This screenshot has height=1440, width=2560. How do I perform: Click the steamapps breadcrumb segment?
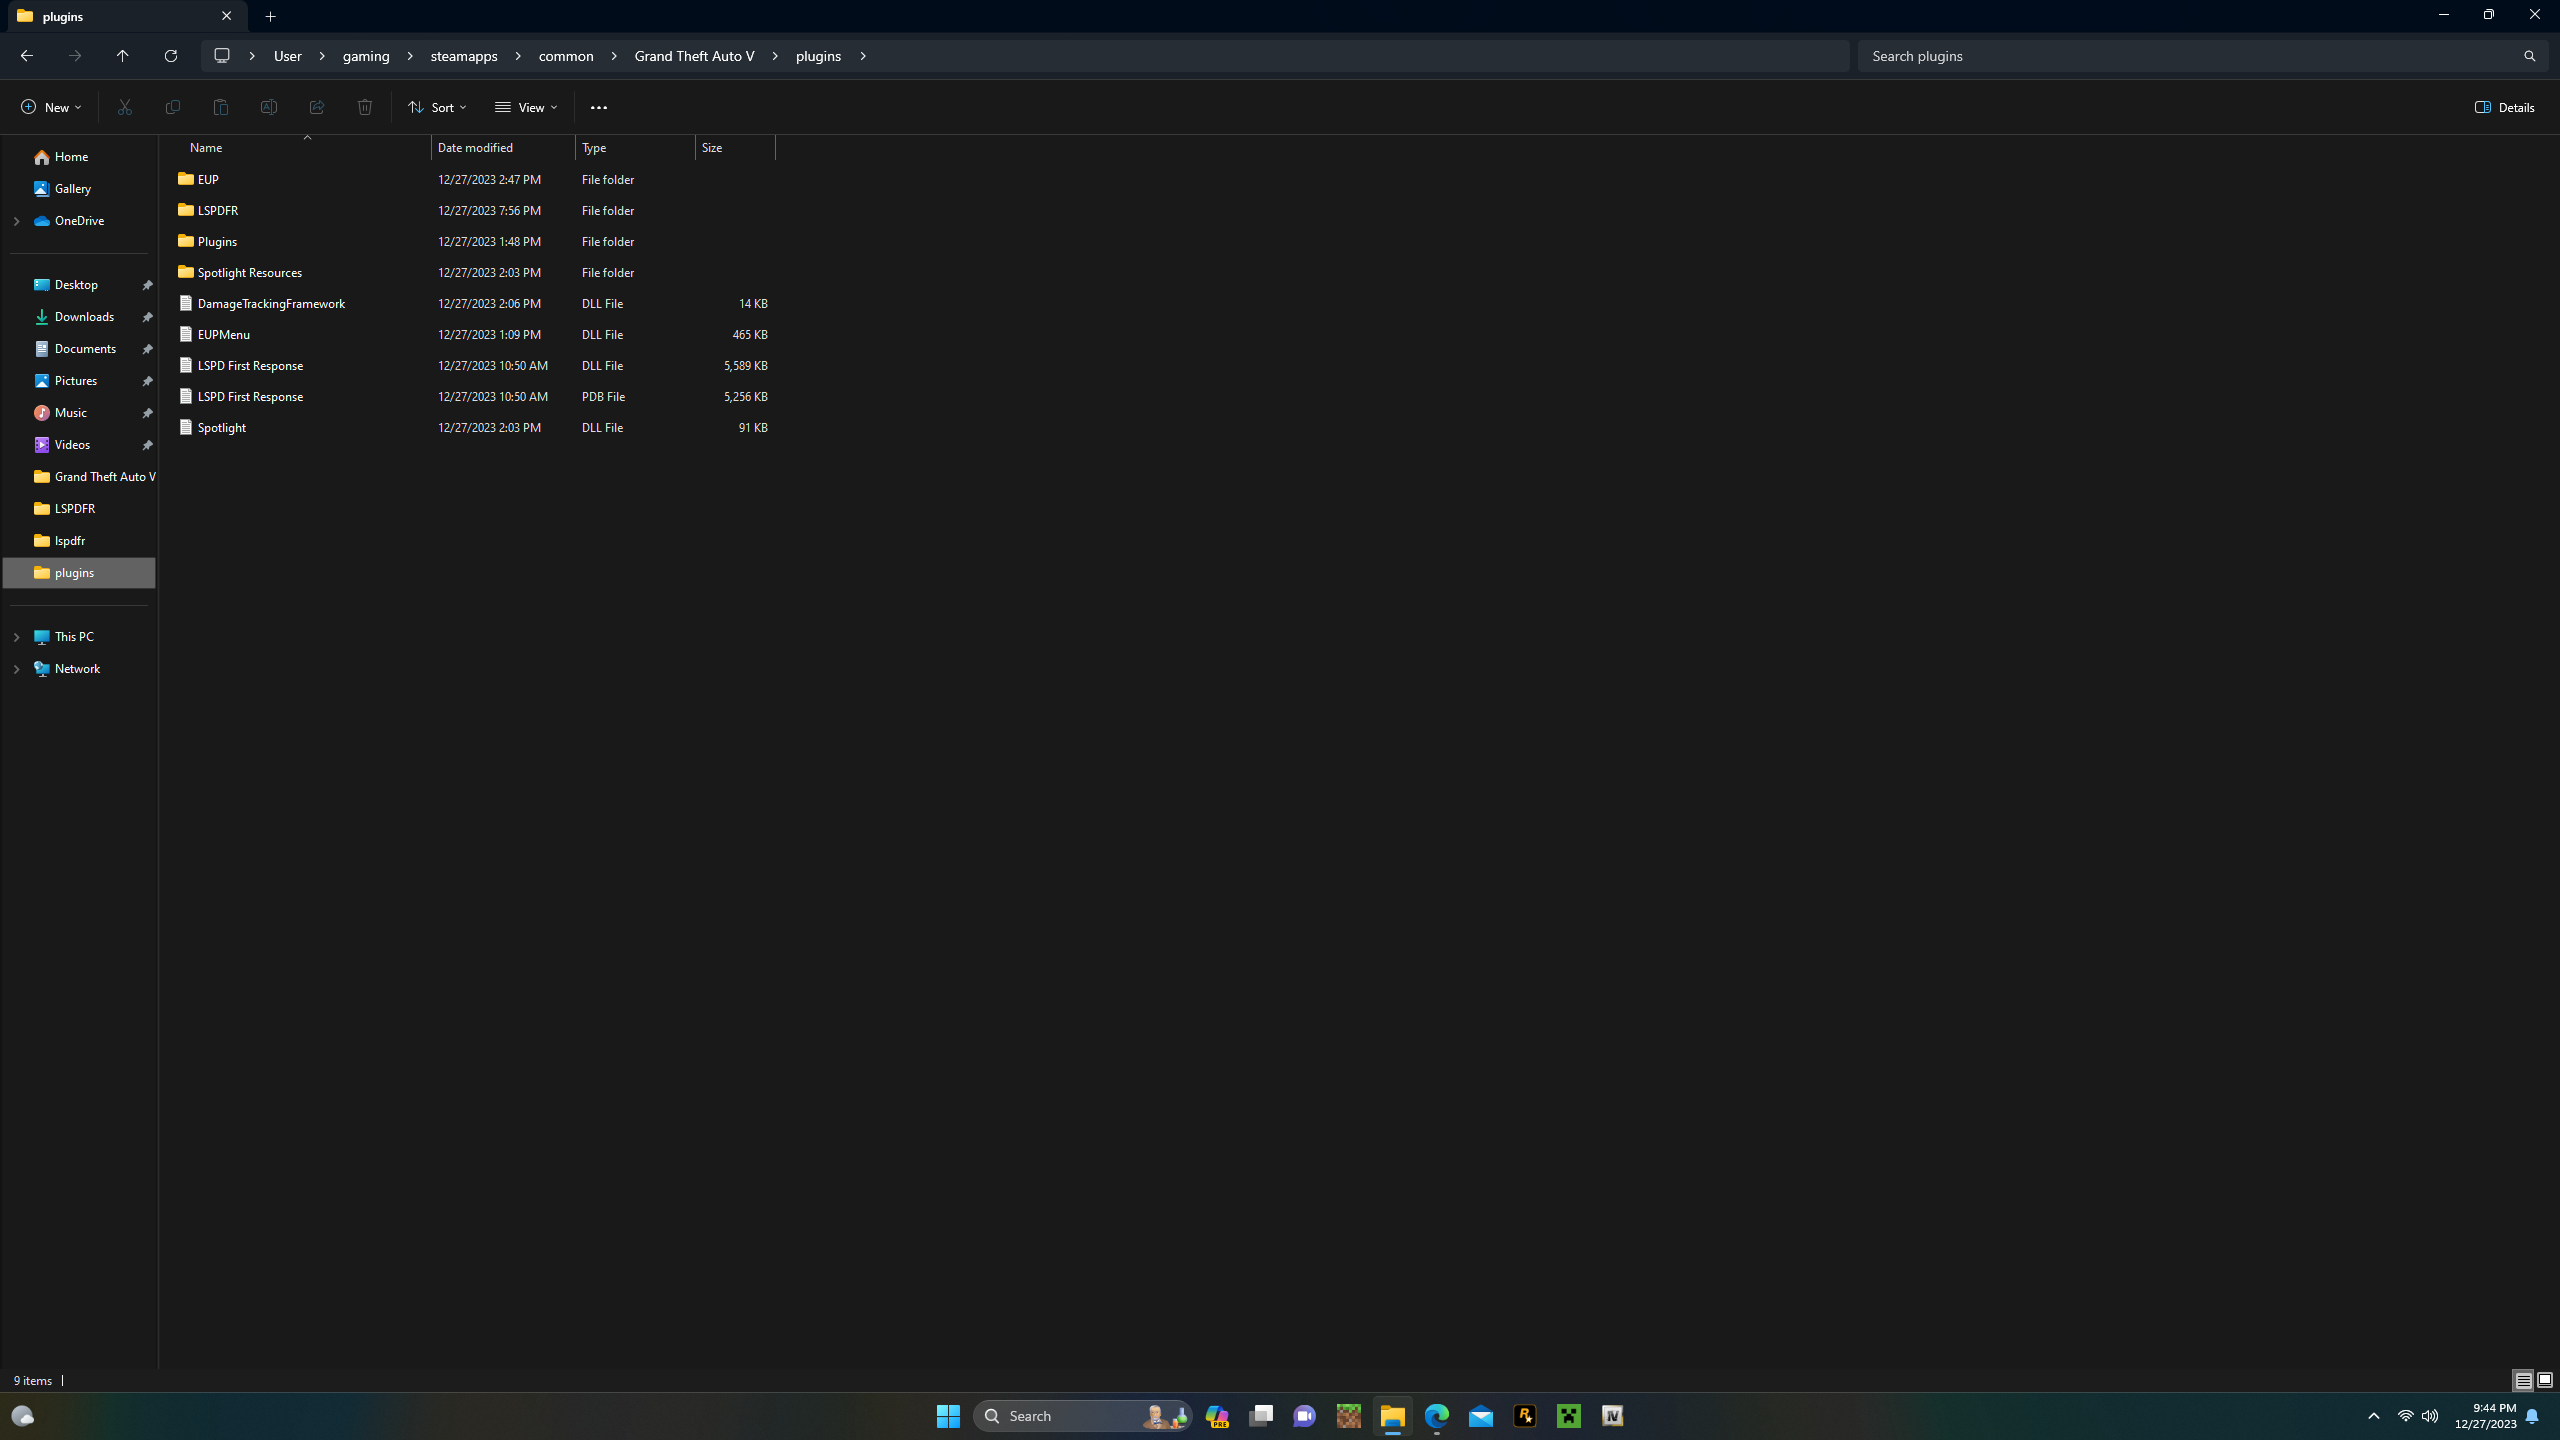pyautogui.click(x=464, y=56)
